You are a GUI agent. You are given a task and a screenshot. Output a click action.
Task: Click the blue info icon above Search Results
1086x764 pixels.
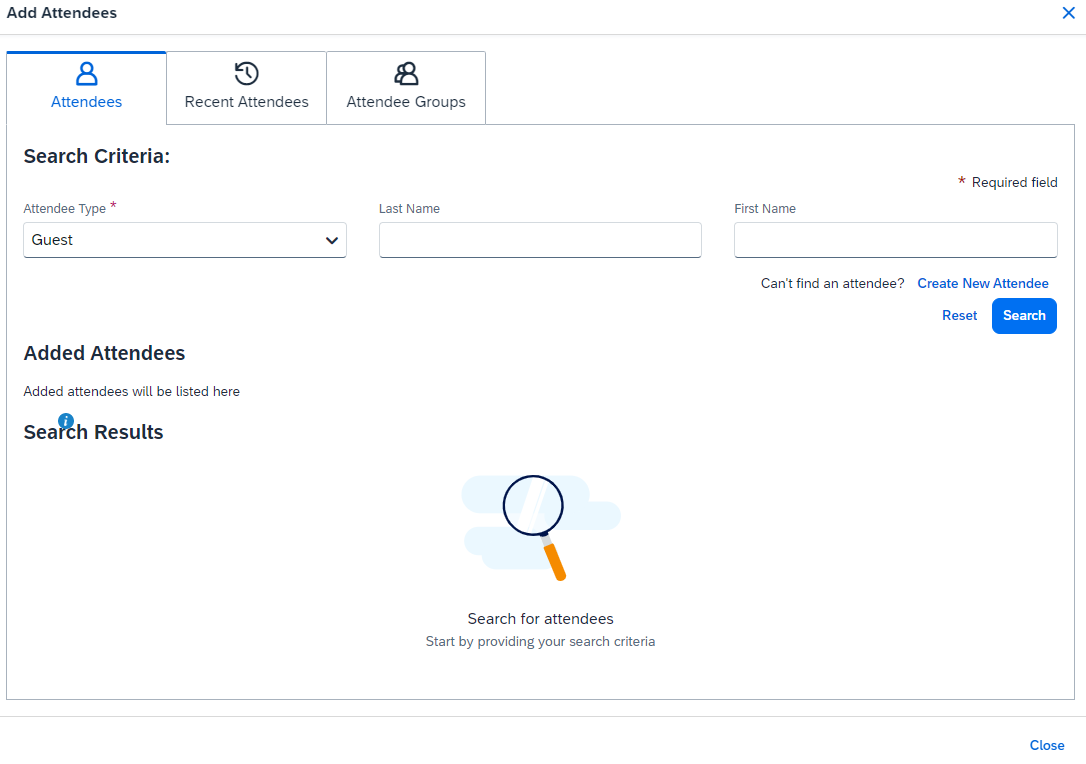click(66, 421)
